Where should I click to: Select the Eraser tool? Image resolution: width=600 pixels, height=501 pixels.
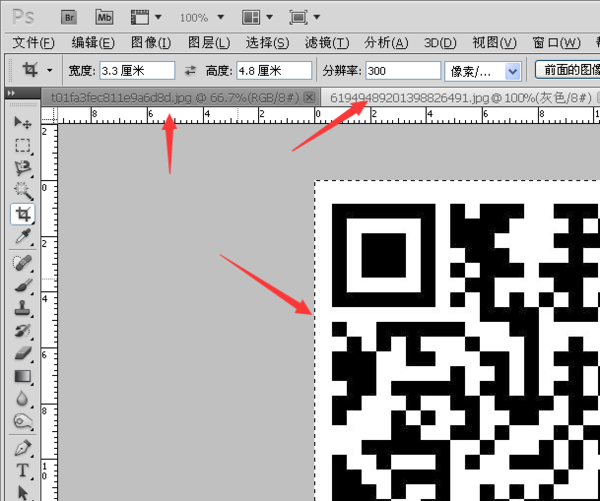pos(23,353)
